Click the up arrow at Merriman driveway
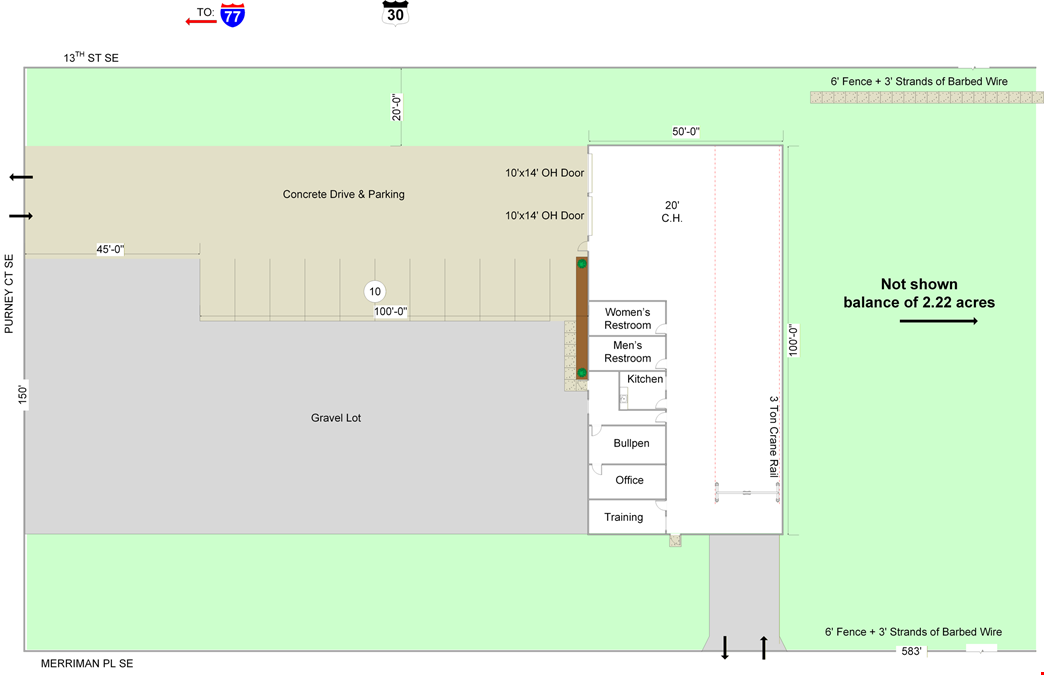 (764, 648)
